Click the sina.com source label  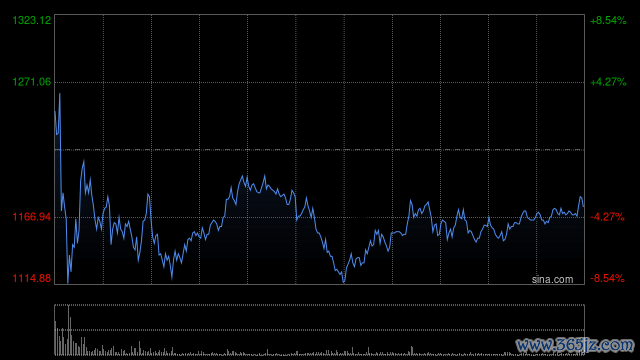point(552,280)
